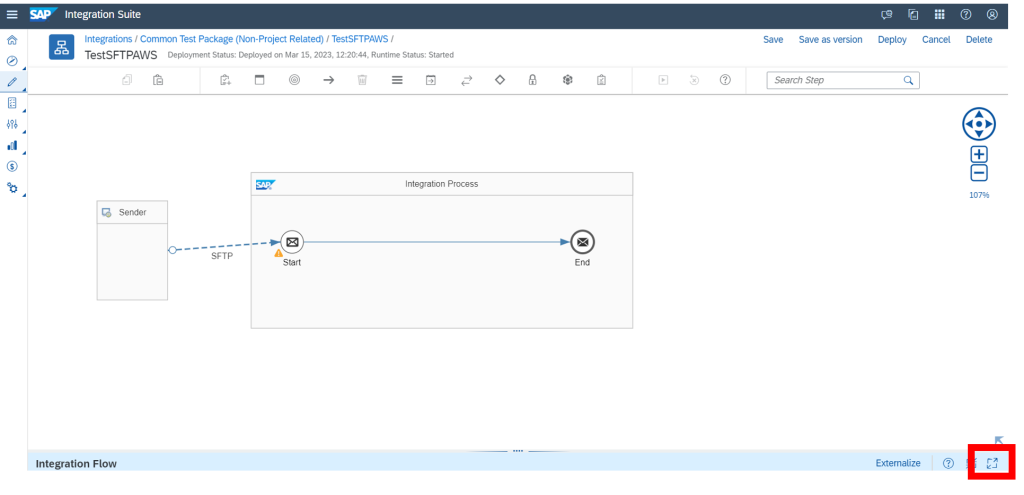The height and width of the screenshot is (495, 1024).
Task: Click the Paste toolbar icon
Action: [x=158, y=80]
